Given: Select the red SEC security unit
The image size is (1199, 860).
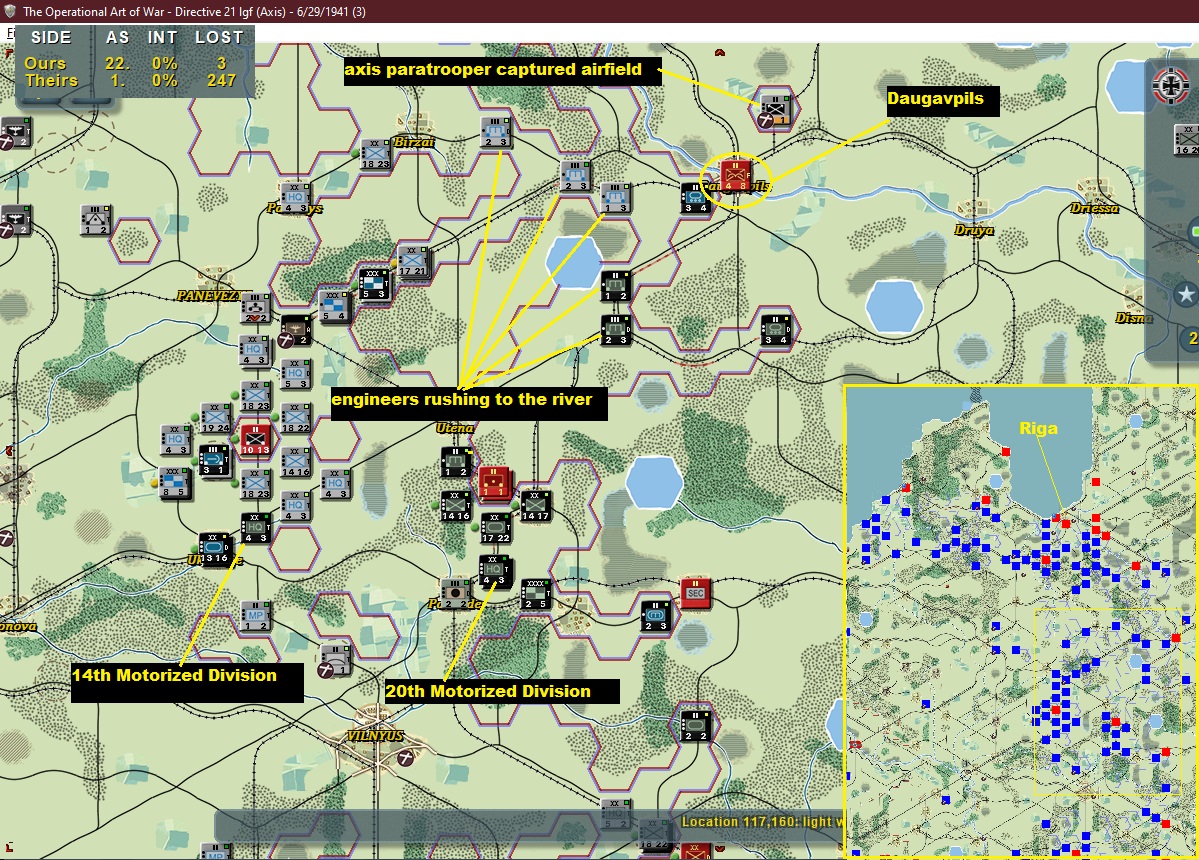Looking at the screenshot, I should [x=696, y=592].
